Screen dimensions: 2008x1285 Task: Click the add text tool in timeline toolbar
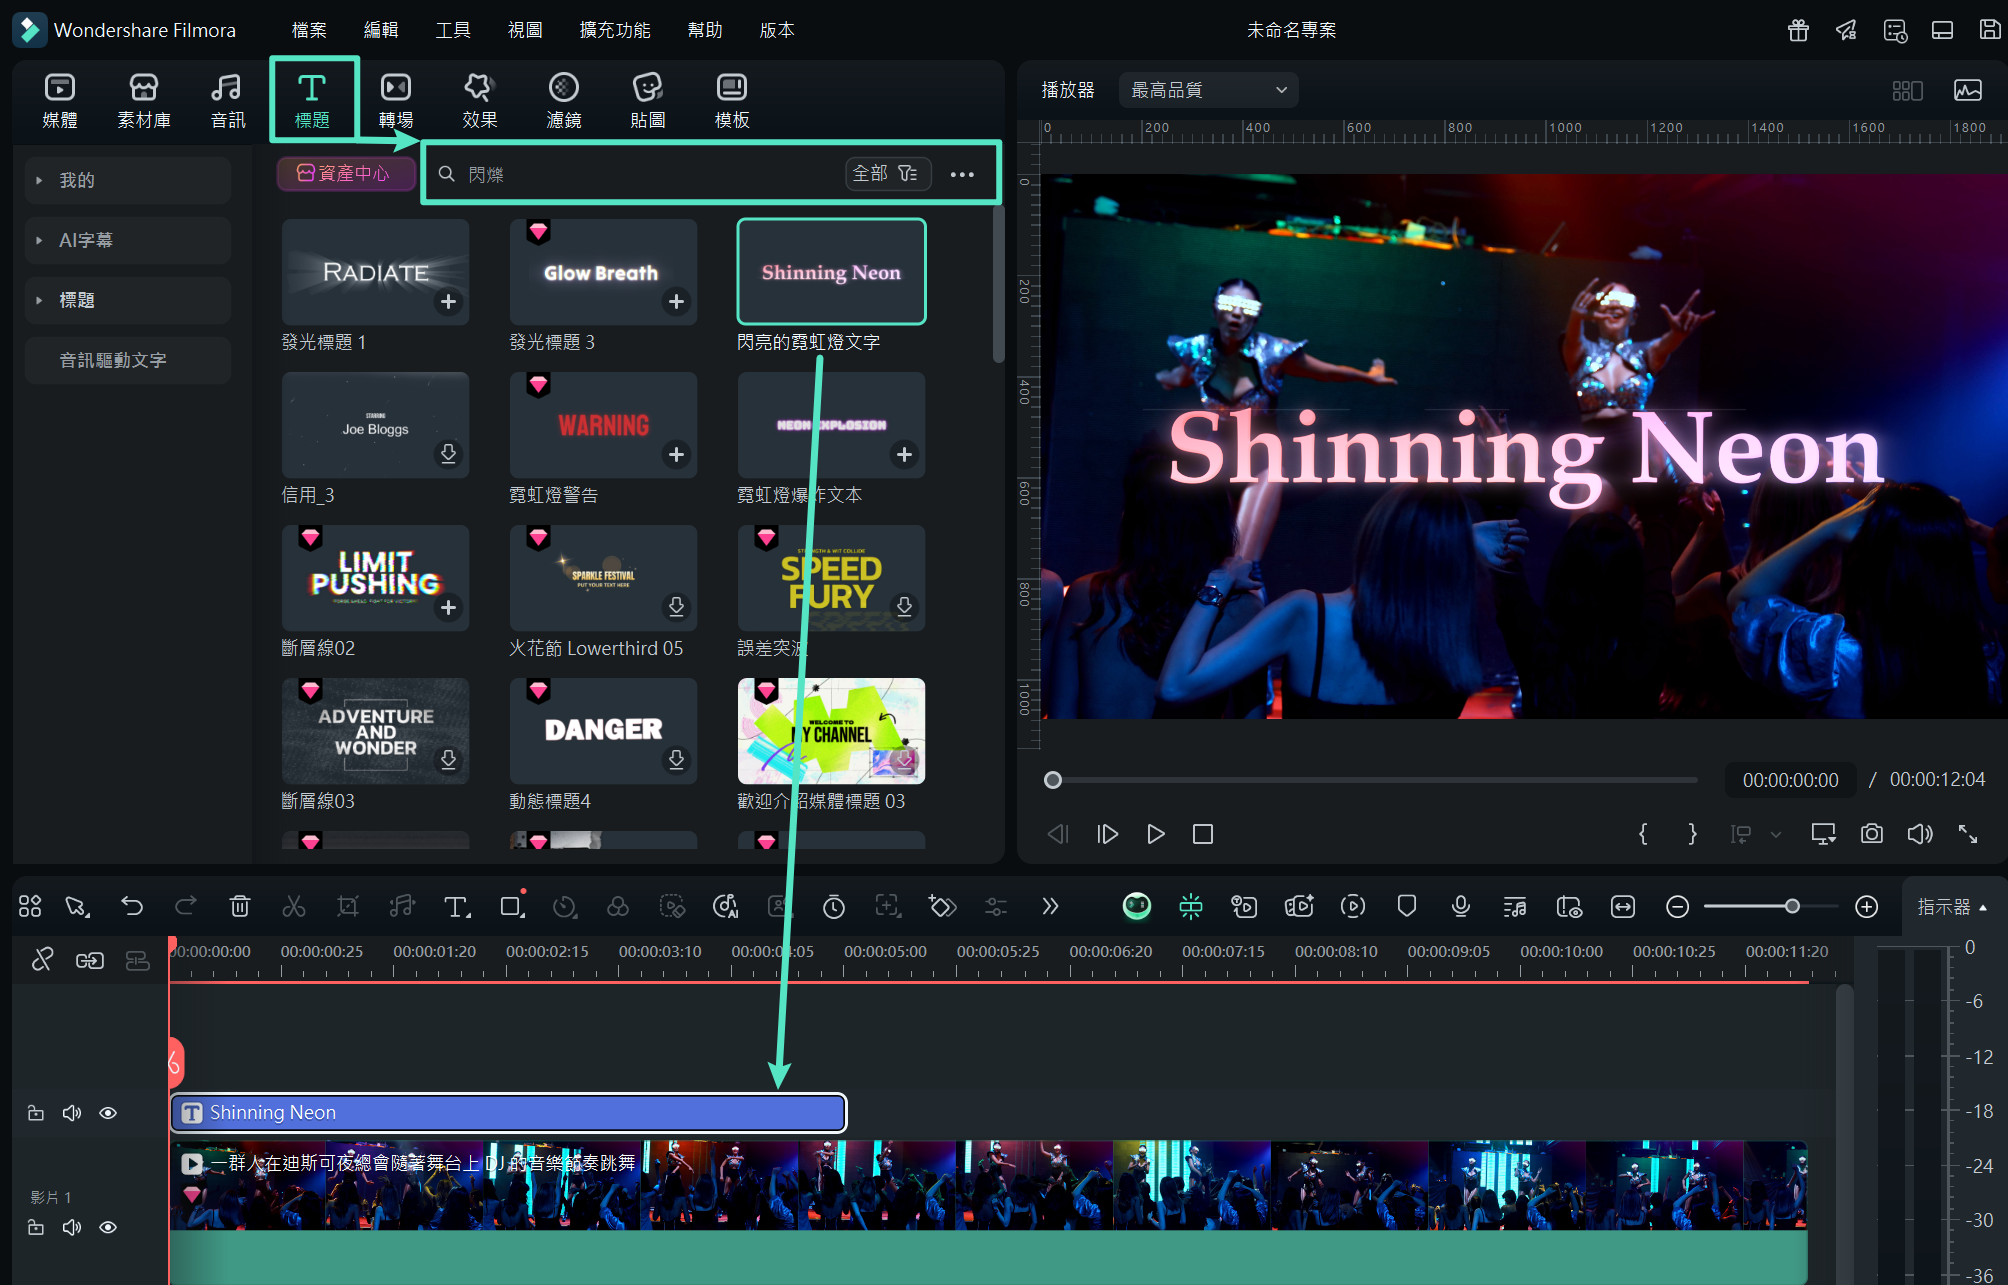pos(456,906)
